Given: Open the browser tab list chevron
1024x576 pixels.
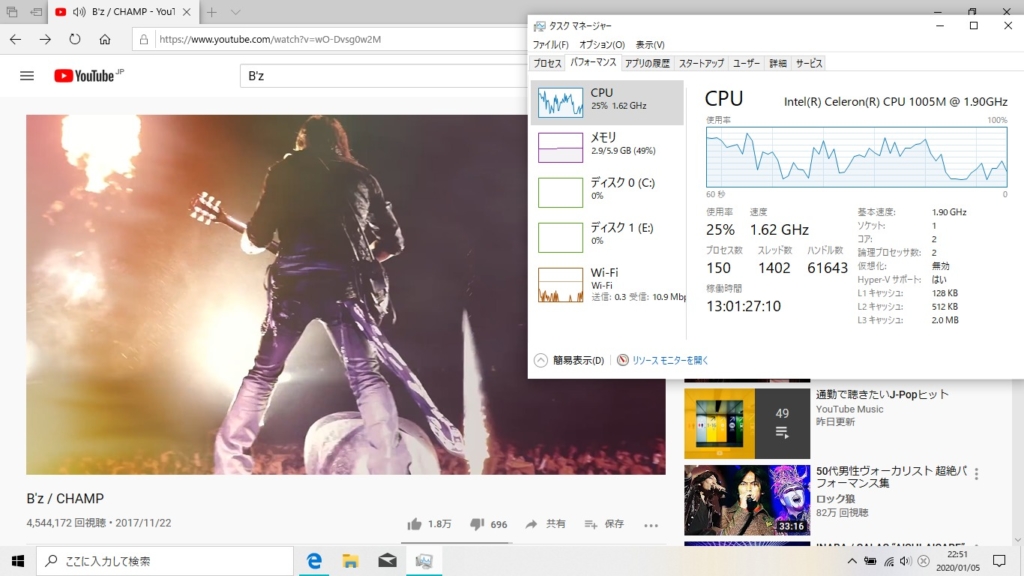Looking at the screenshot, I should pyautogui.click(x=236, y=12).
